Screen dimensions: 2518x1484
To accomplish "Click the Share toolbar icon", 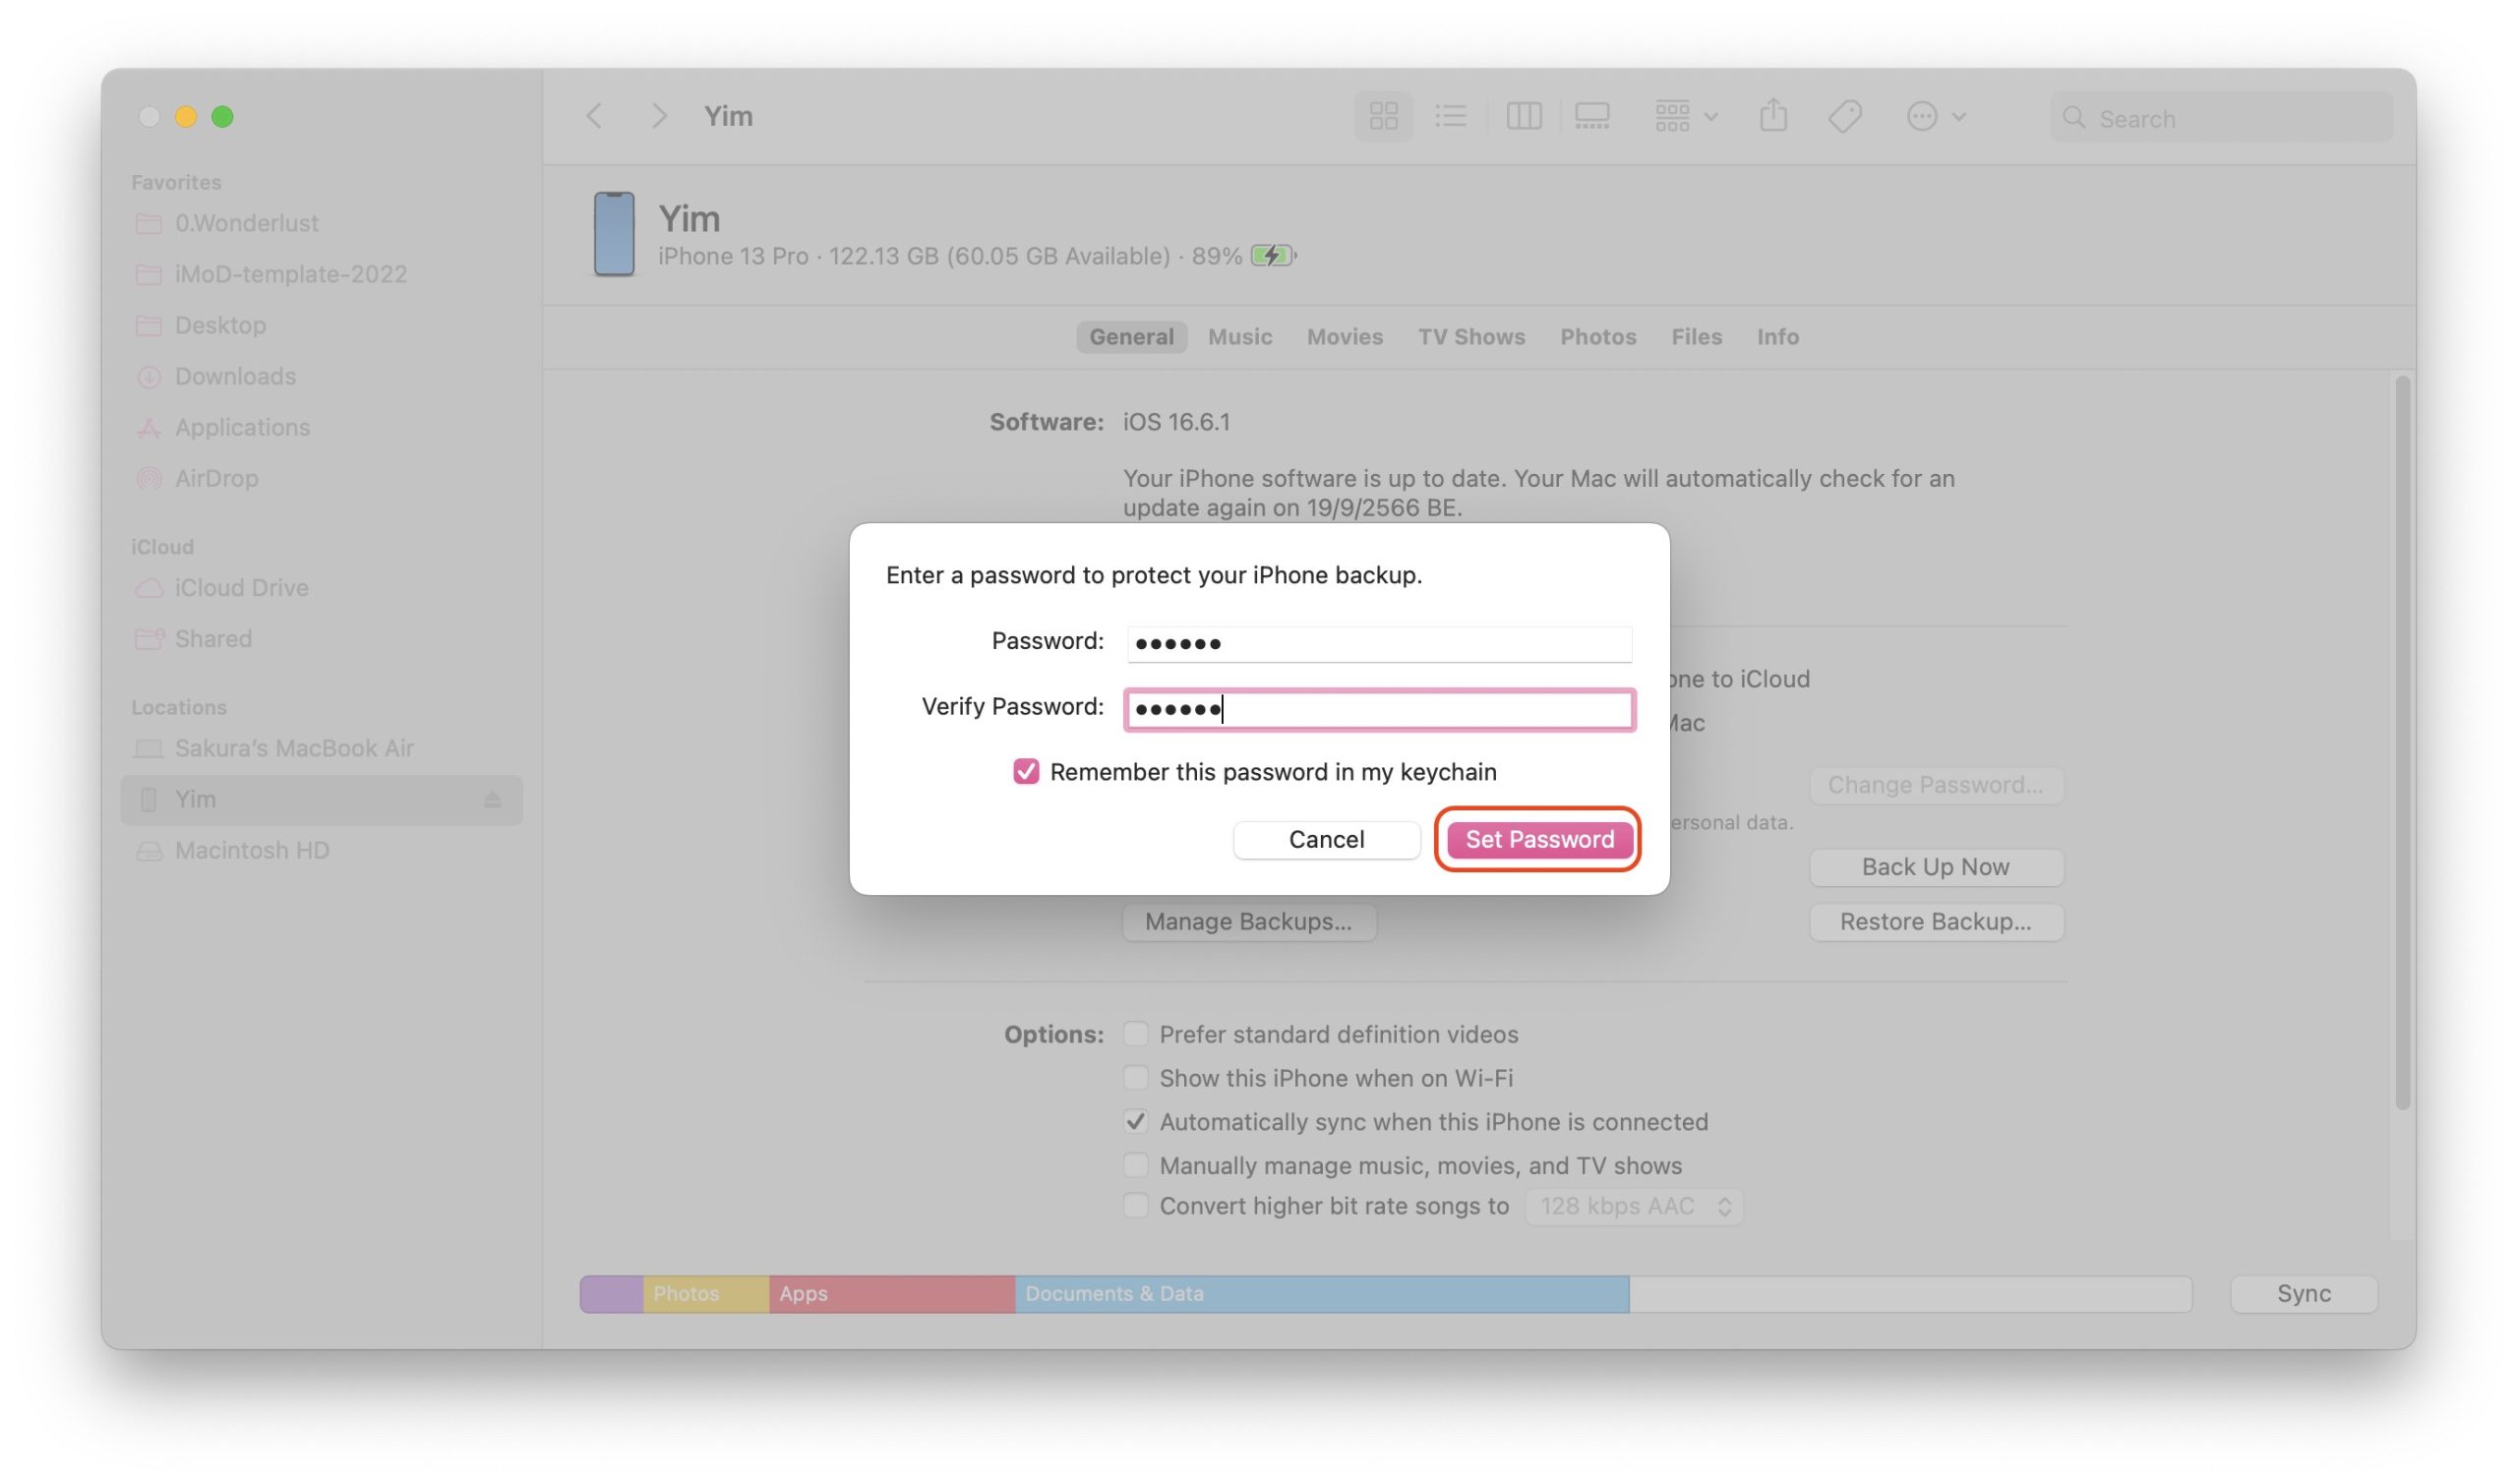I will (1773, 116).
